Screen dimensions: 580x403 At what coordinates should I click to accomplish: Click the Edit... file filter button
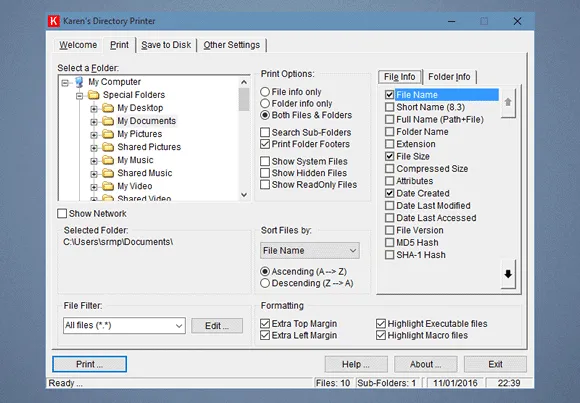pyautogui.click(x=217, y=326)
